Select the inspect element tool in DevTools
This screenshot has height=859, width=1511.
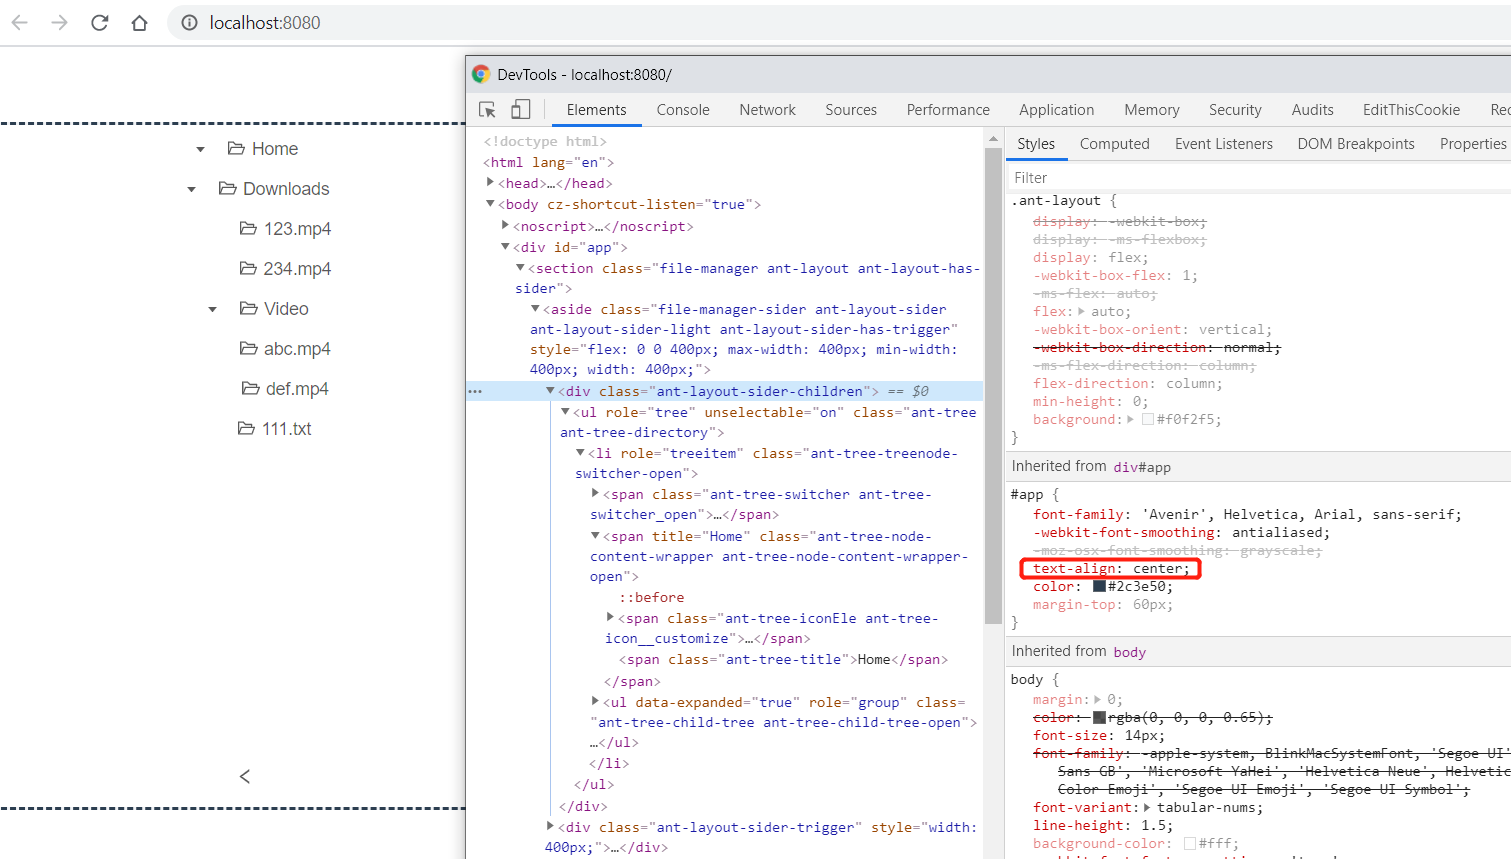(487, 109)
